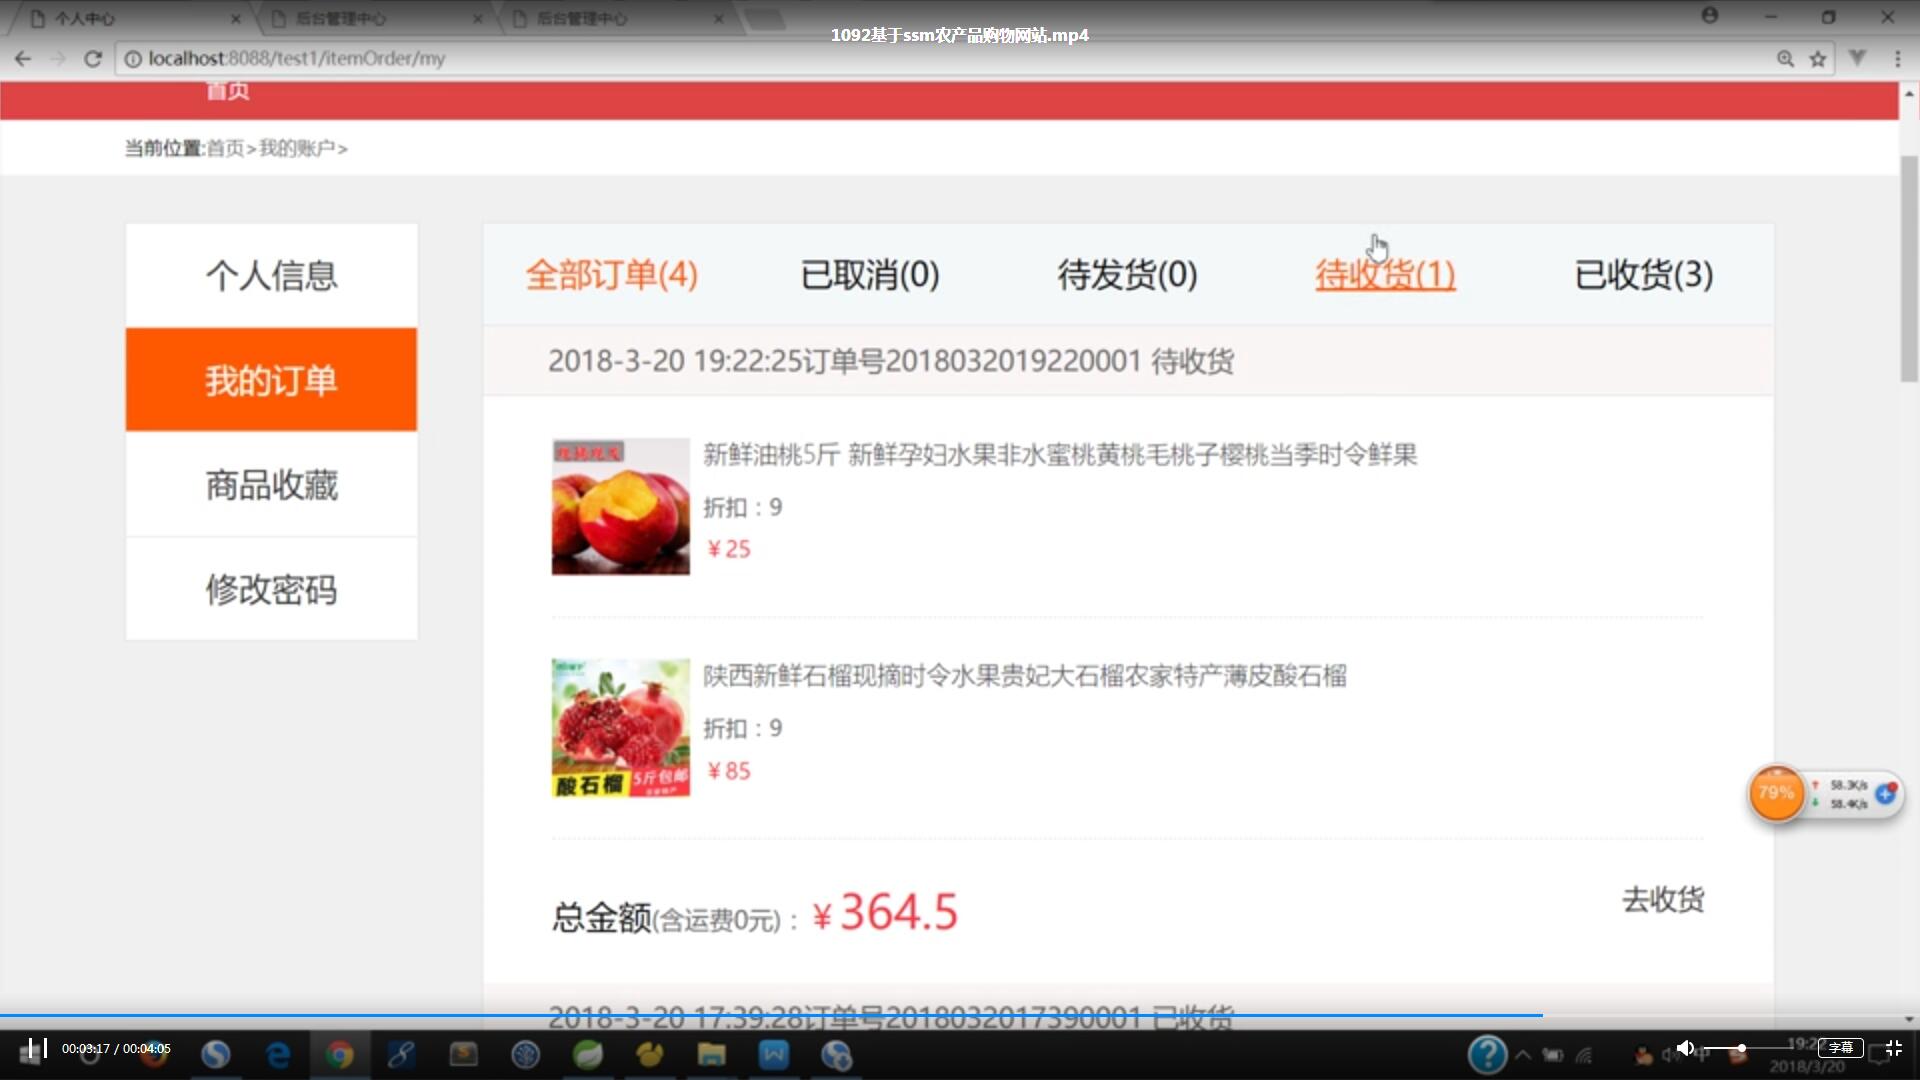Seek on the video progress bar

[960, 1015]
